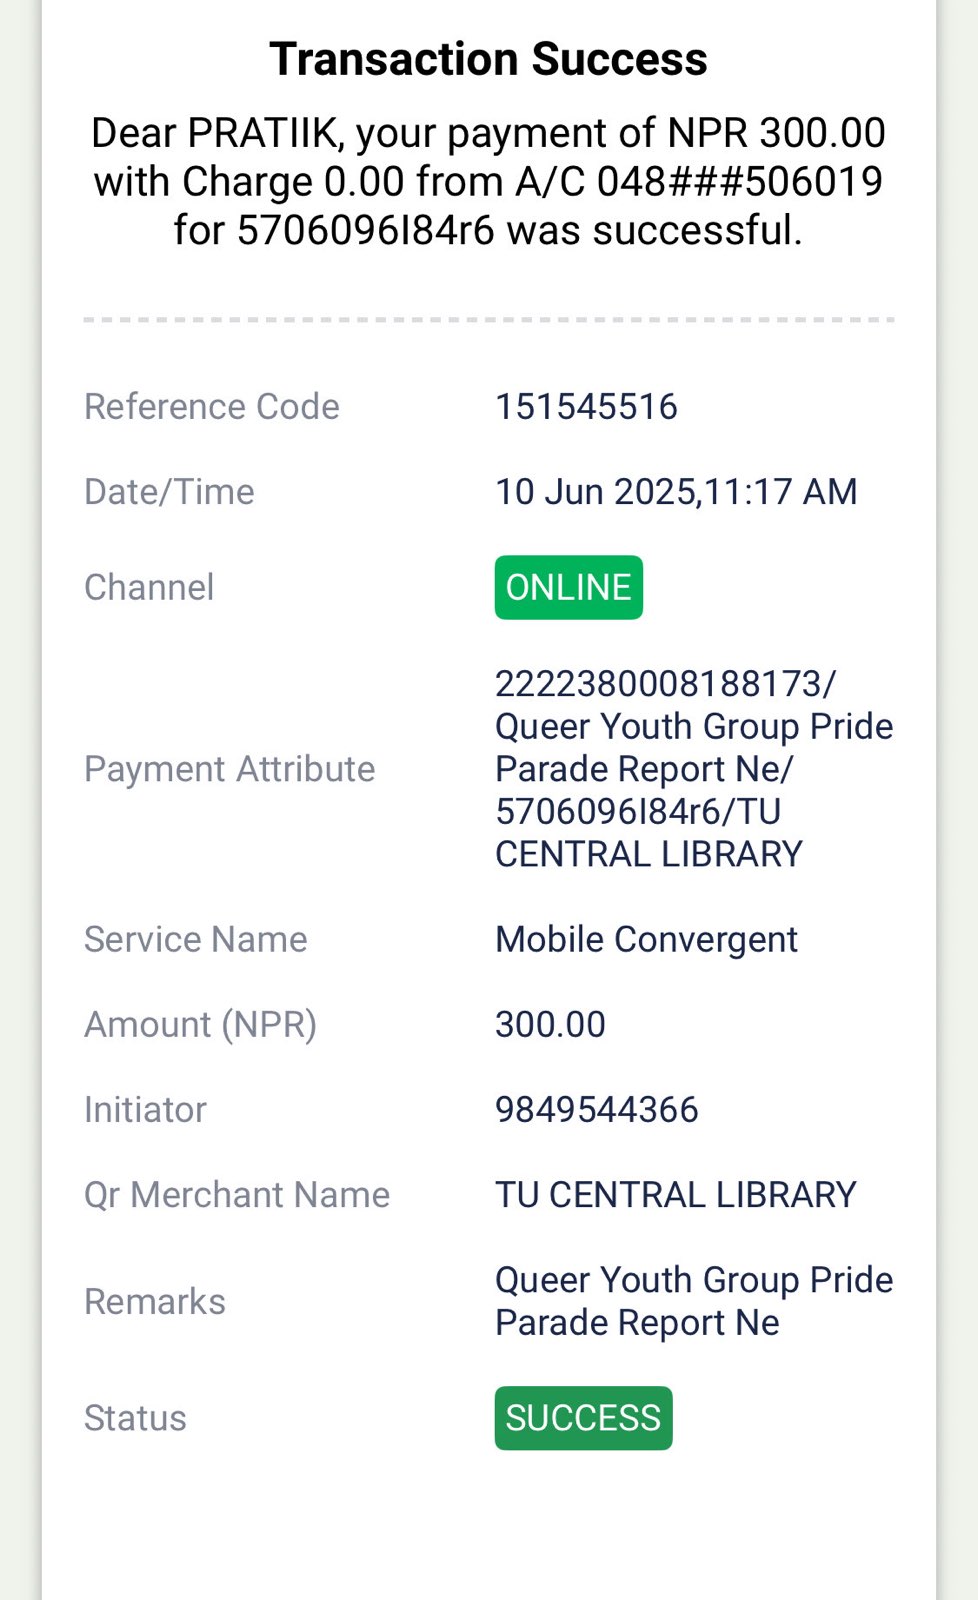978x1600 pixels.
Task: Click the Remarks value text
Action: pyautogui.click(x=693, y=1301)
